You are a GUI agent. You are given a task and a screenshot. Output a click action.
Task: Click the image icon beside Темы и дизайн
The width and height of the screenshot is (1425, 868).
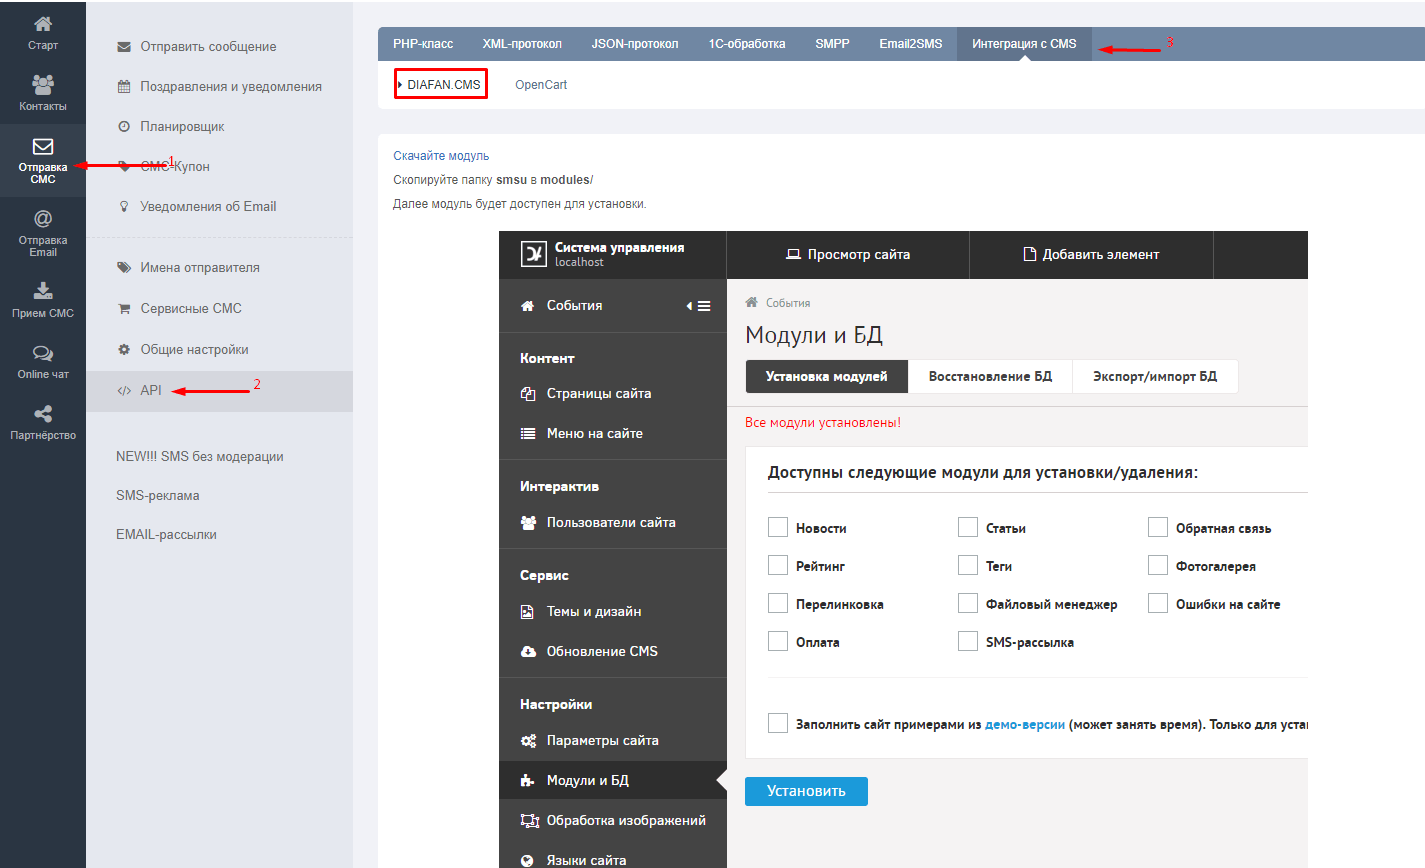[x=527, y=612]
